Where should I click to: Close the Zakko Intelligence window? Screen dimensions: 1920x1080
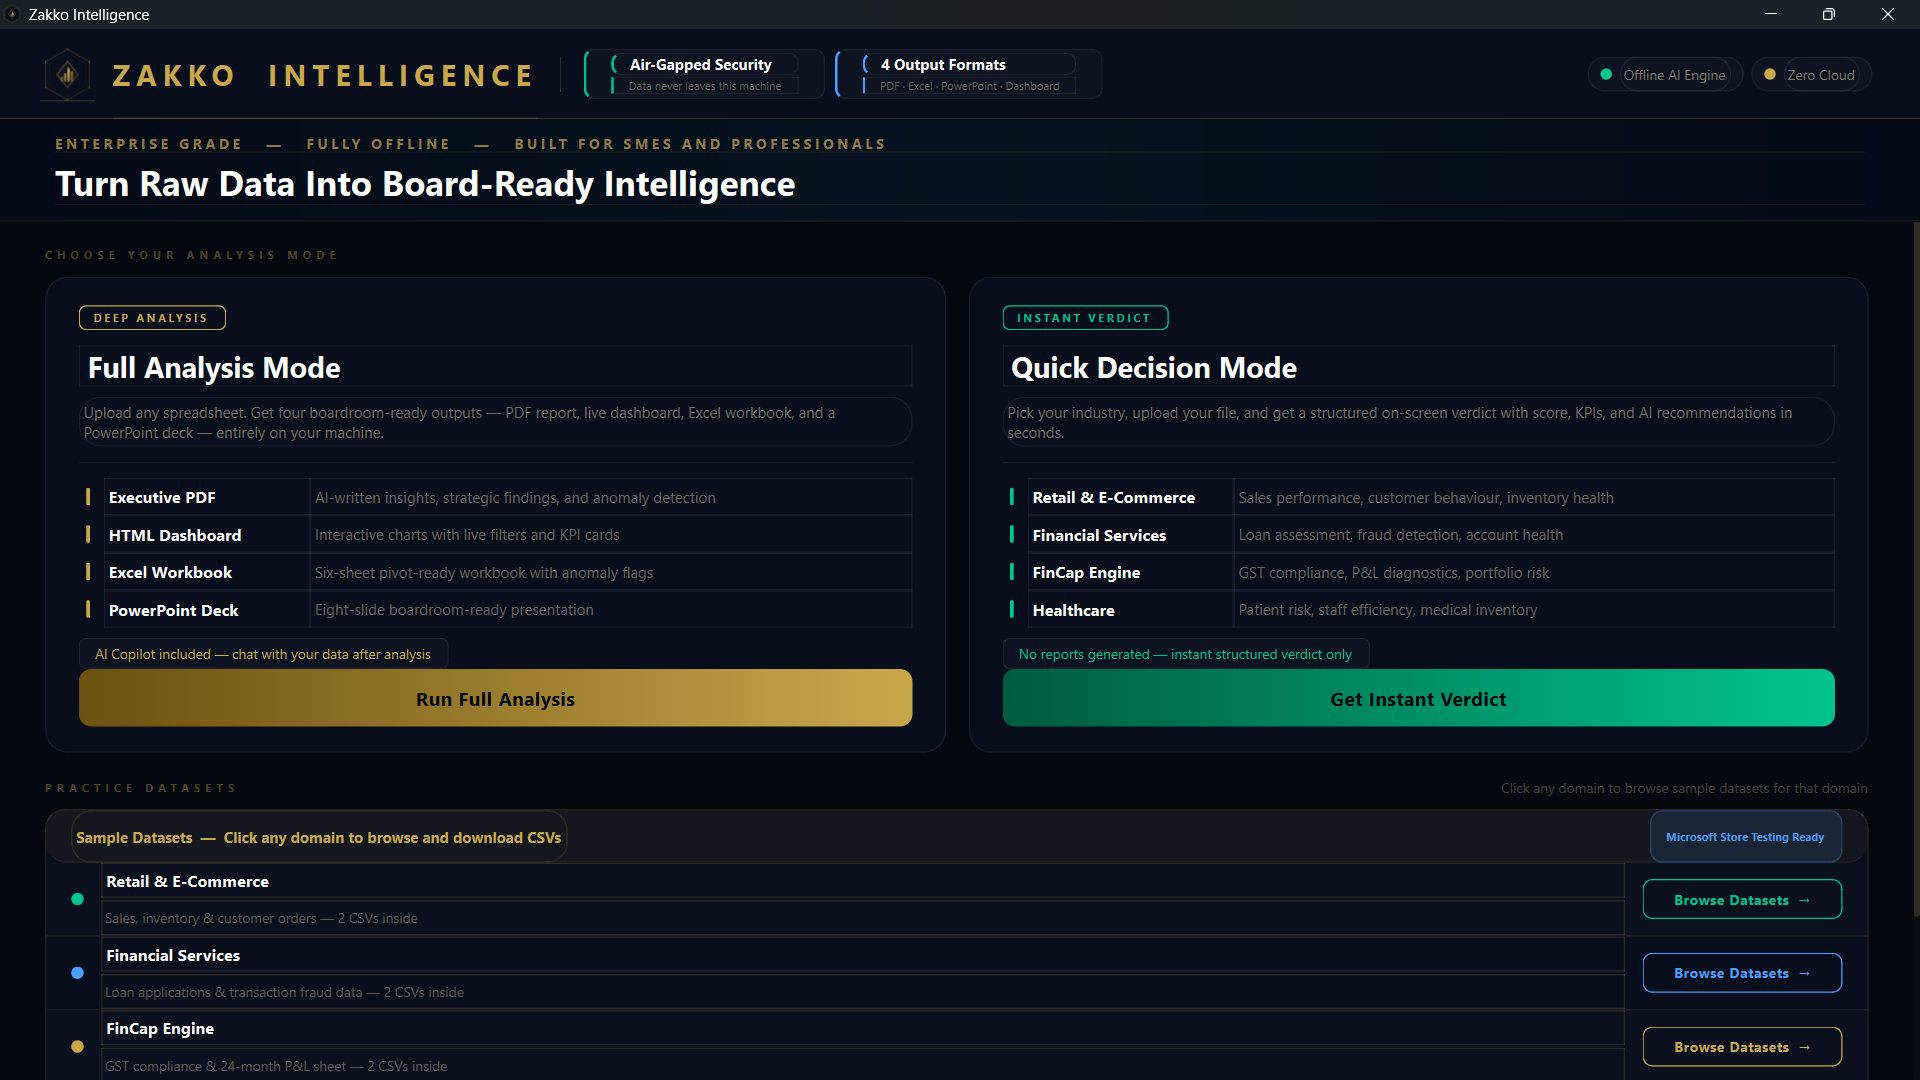[1888, 14]
